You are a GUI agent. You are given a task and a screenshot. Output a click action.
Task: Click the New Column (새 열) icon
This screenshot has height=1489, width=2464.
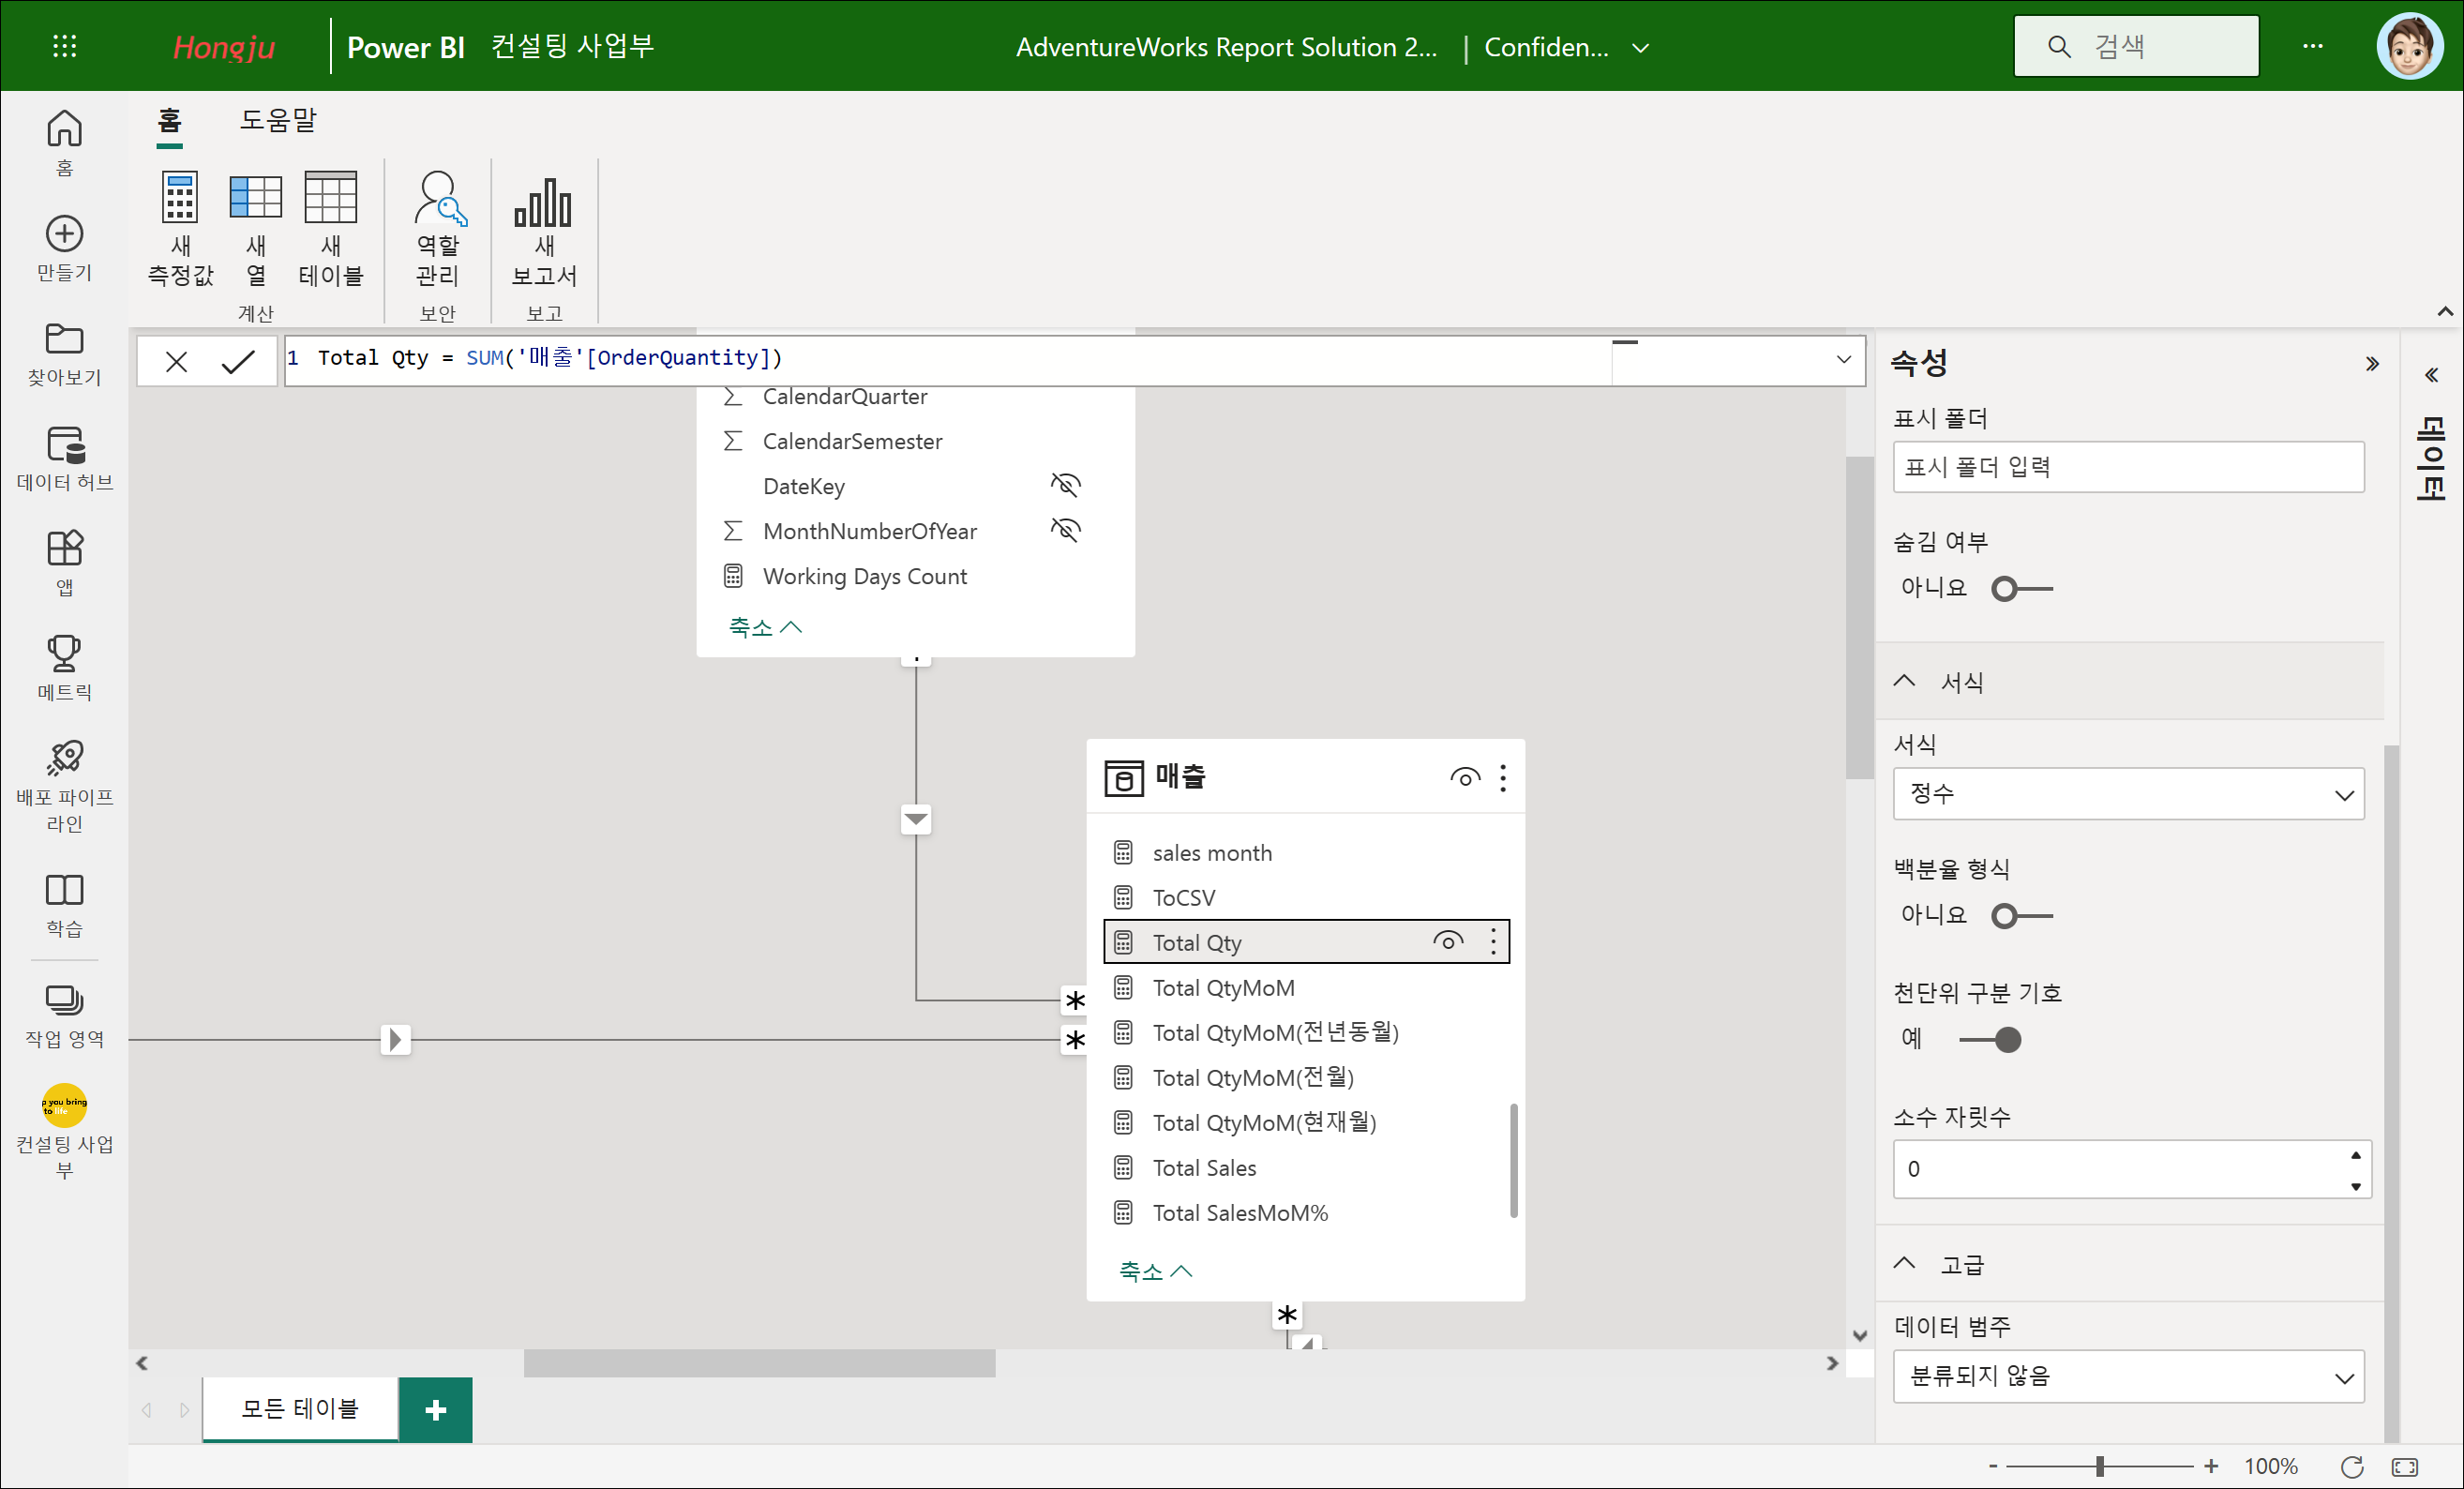click(255, 199)
